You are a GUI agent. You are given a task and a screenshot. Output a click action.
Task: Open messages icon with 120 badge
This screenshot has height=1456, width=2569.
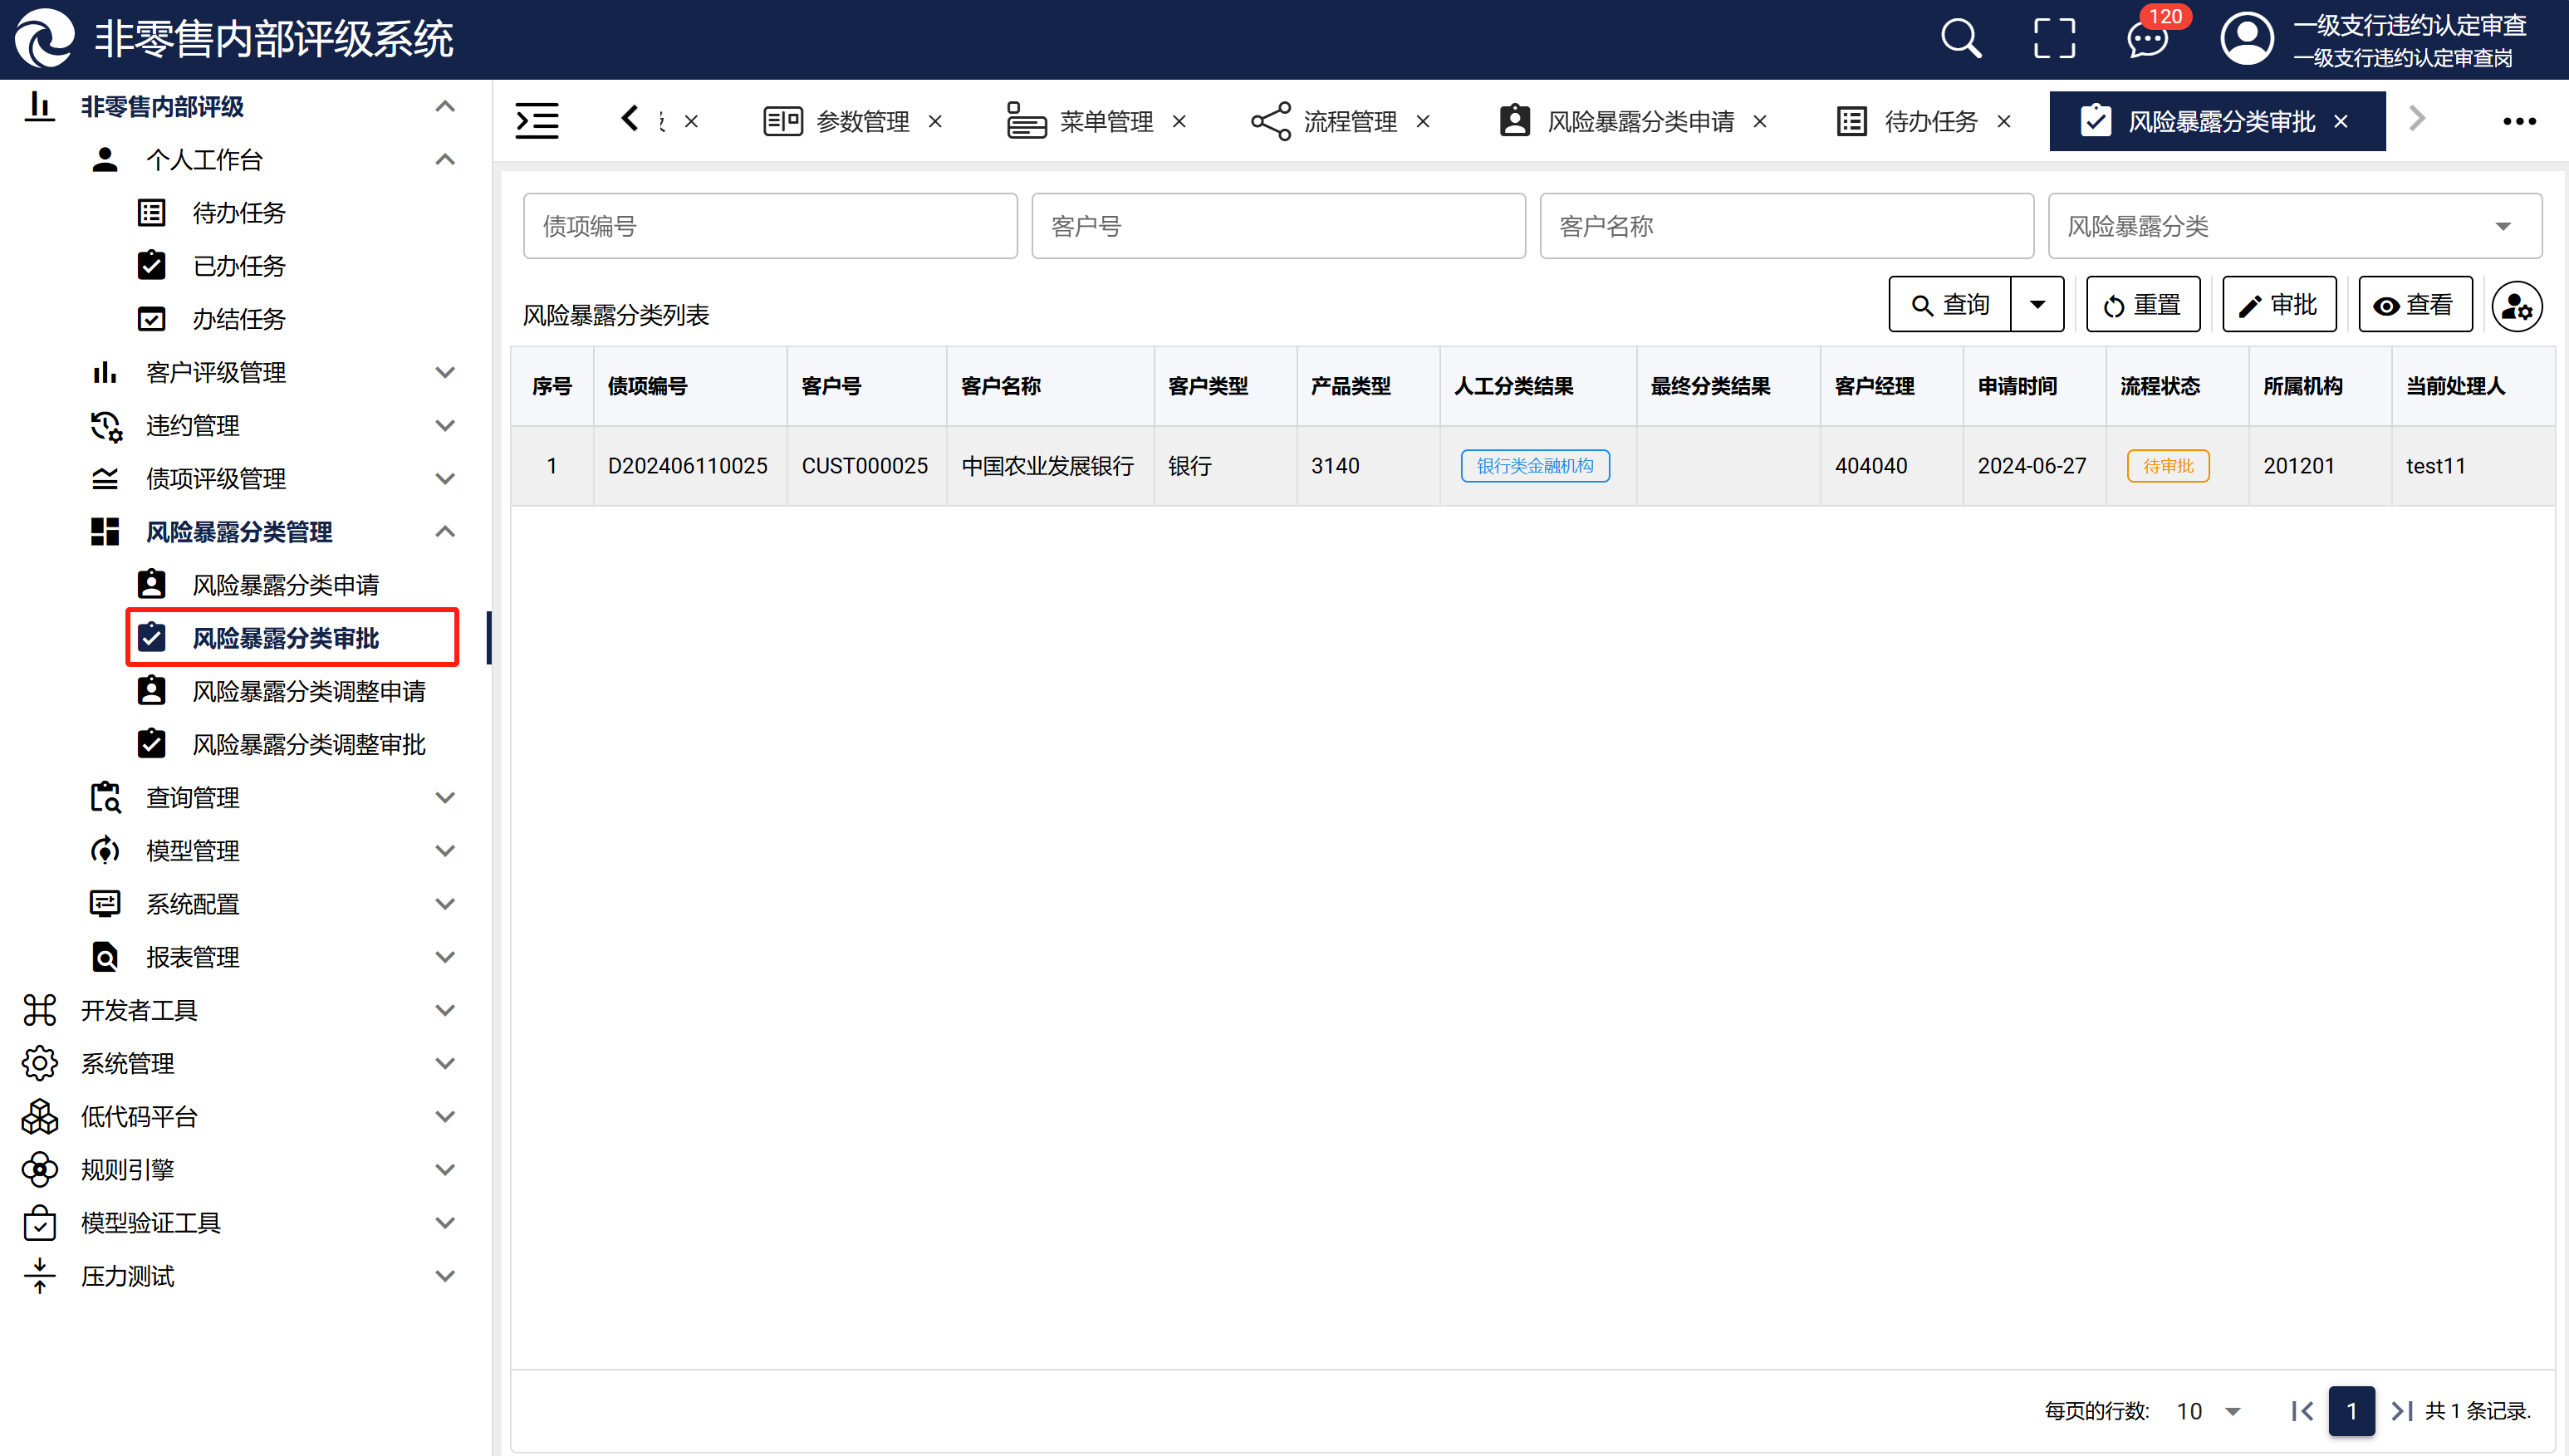(x=2147, y=40)
